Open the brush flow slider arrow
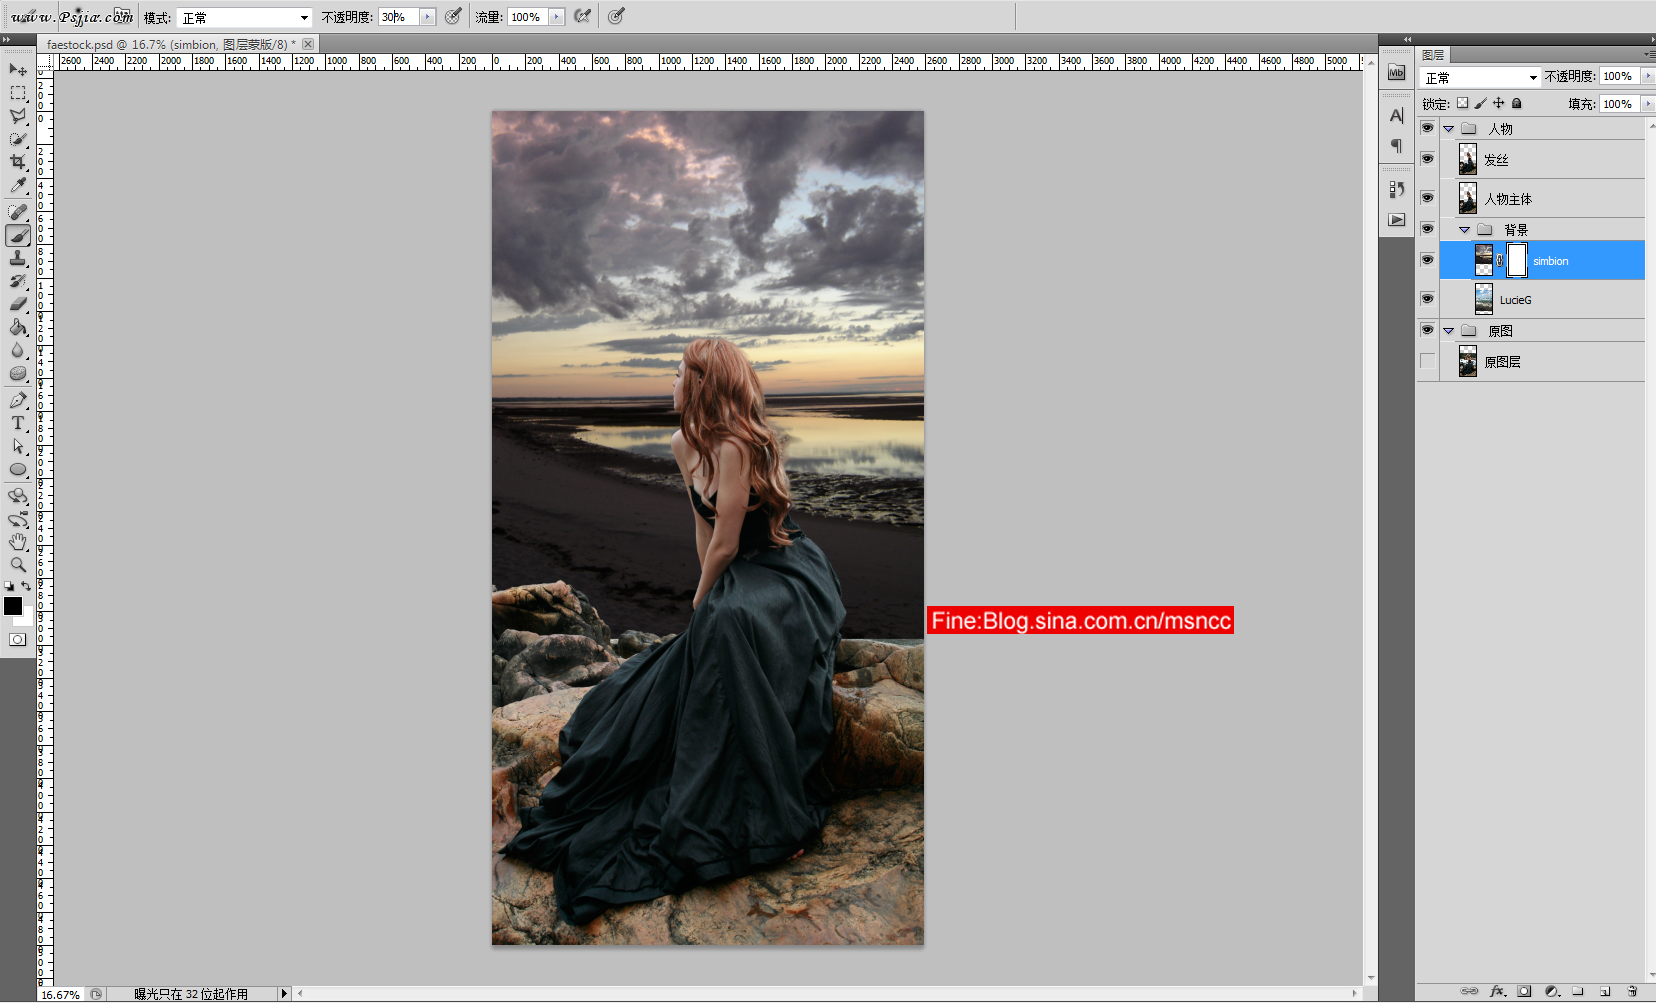The image size is (1656, 1003). point(557,17)
